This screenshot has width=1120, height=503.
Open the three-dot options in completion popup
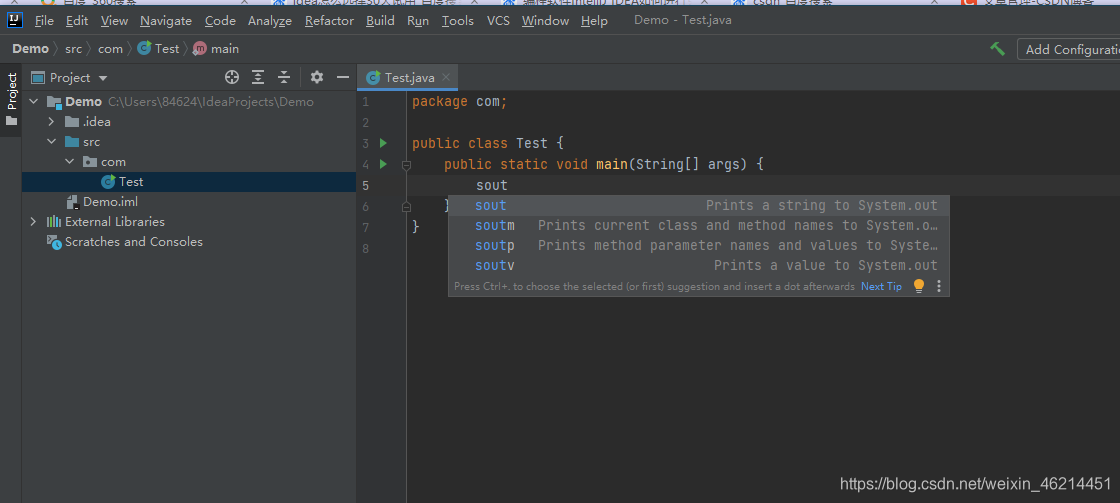point(939,286)
